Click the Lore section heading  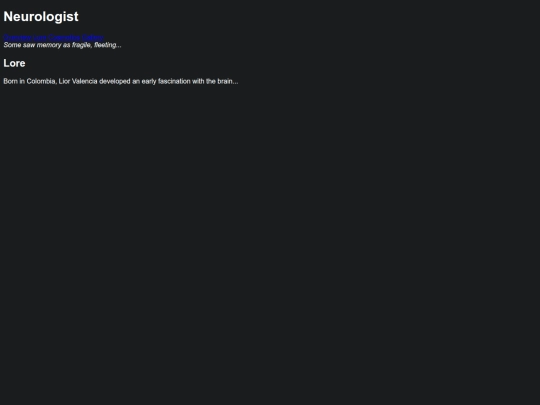pos(14,63)
